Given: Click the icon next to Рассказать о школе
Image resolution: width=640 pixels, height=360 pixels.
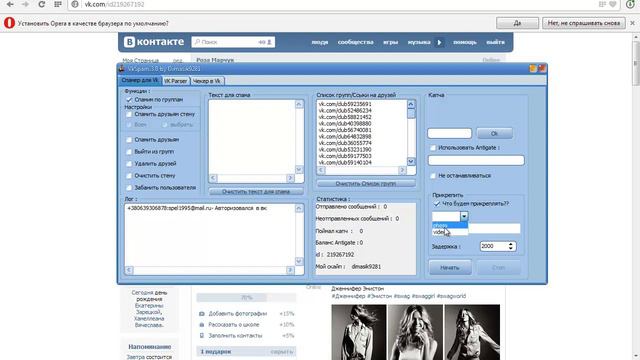Looking at the screenshot, I should click(x=201, y=325).
